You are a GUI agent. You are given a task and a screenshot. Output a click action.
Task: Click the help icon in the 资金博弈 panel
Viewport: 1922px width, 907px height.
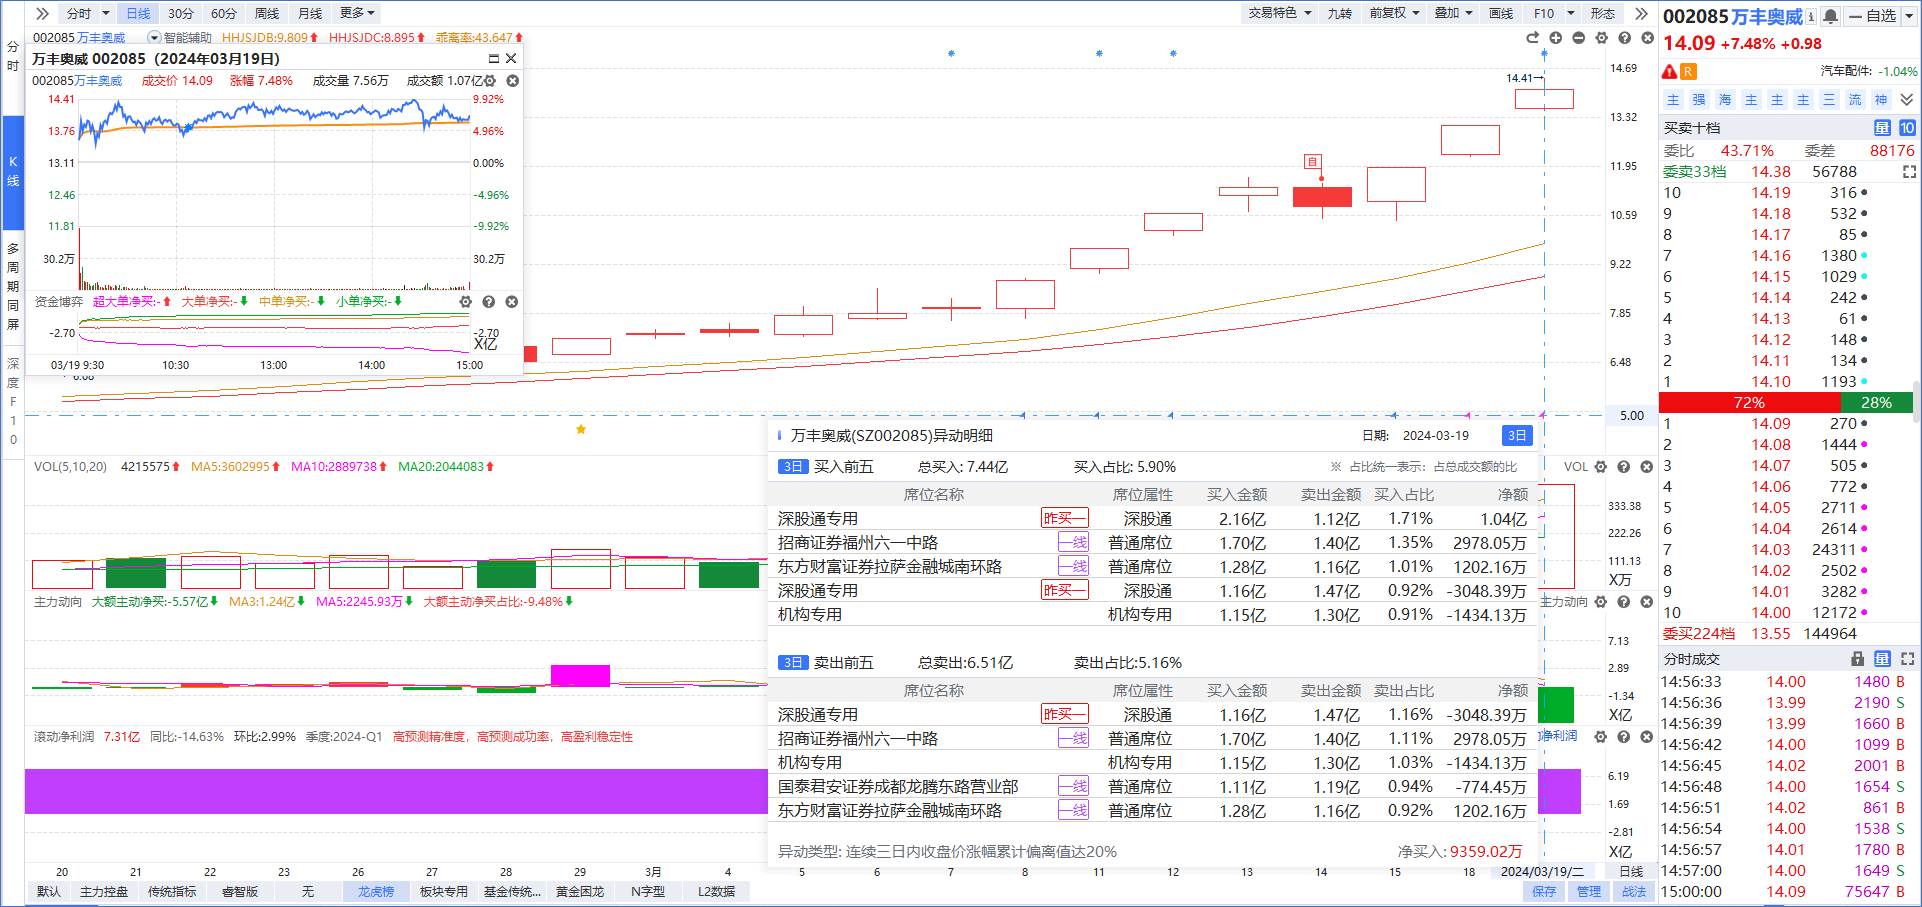point(488,302)
